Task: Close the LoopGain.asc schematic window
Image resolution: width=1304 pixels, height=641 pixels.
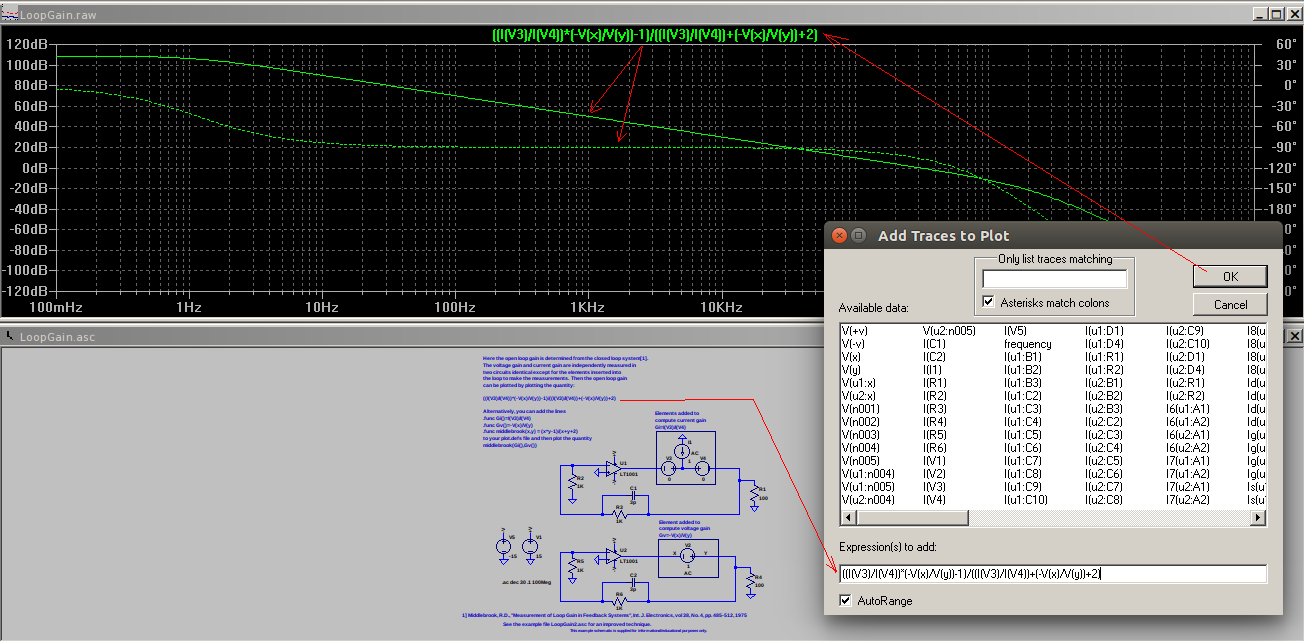Action: [x=1293, y=337]
